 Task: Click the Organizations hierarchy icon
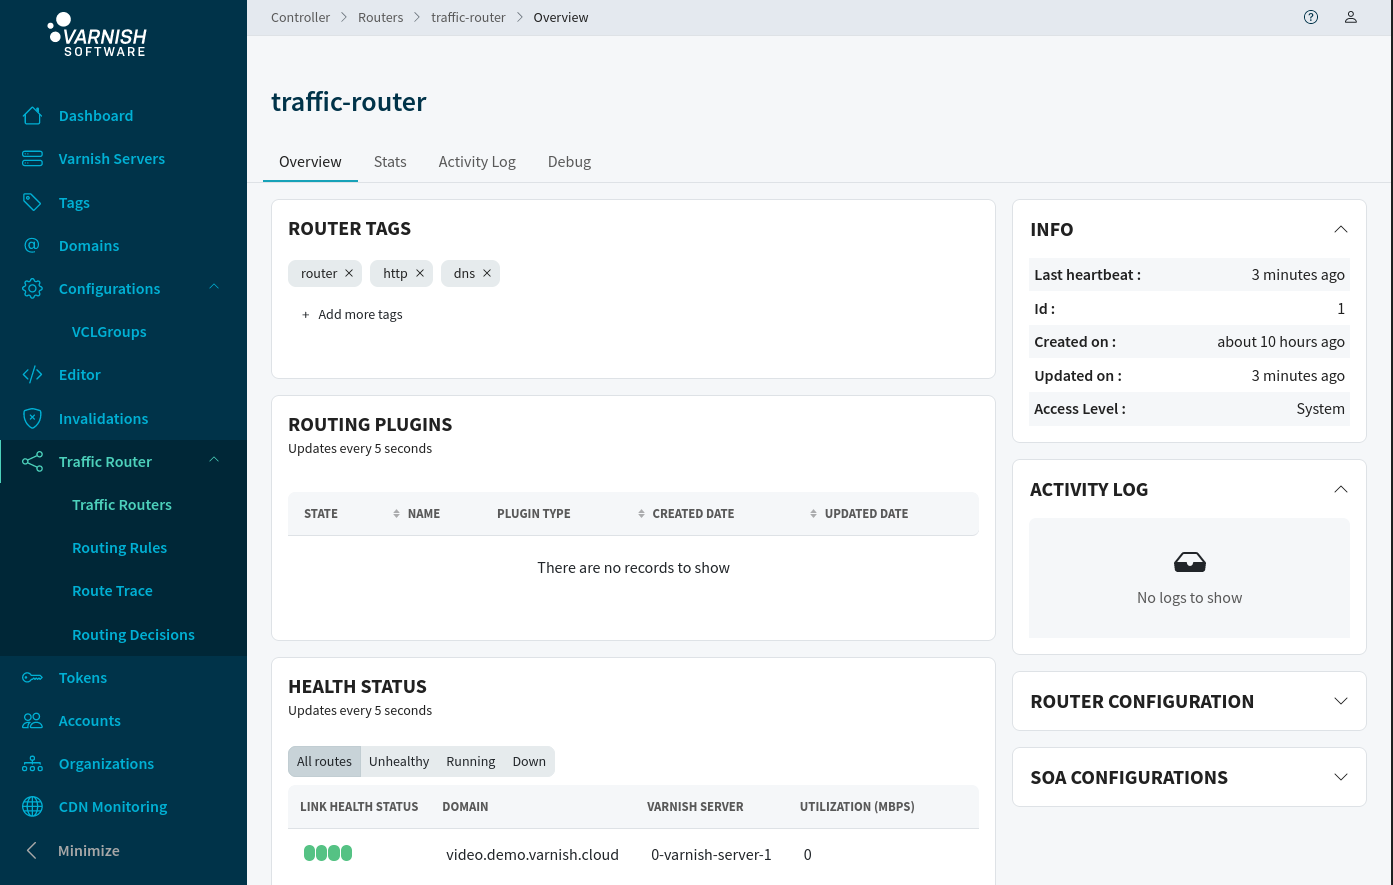click(32, 764)
